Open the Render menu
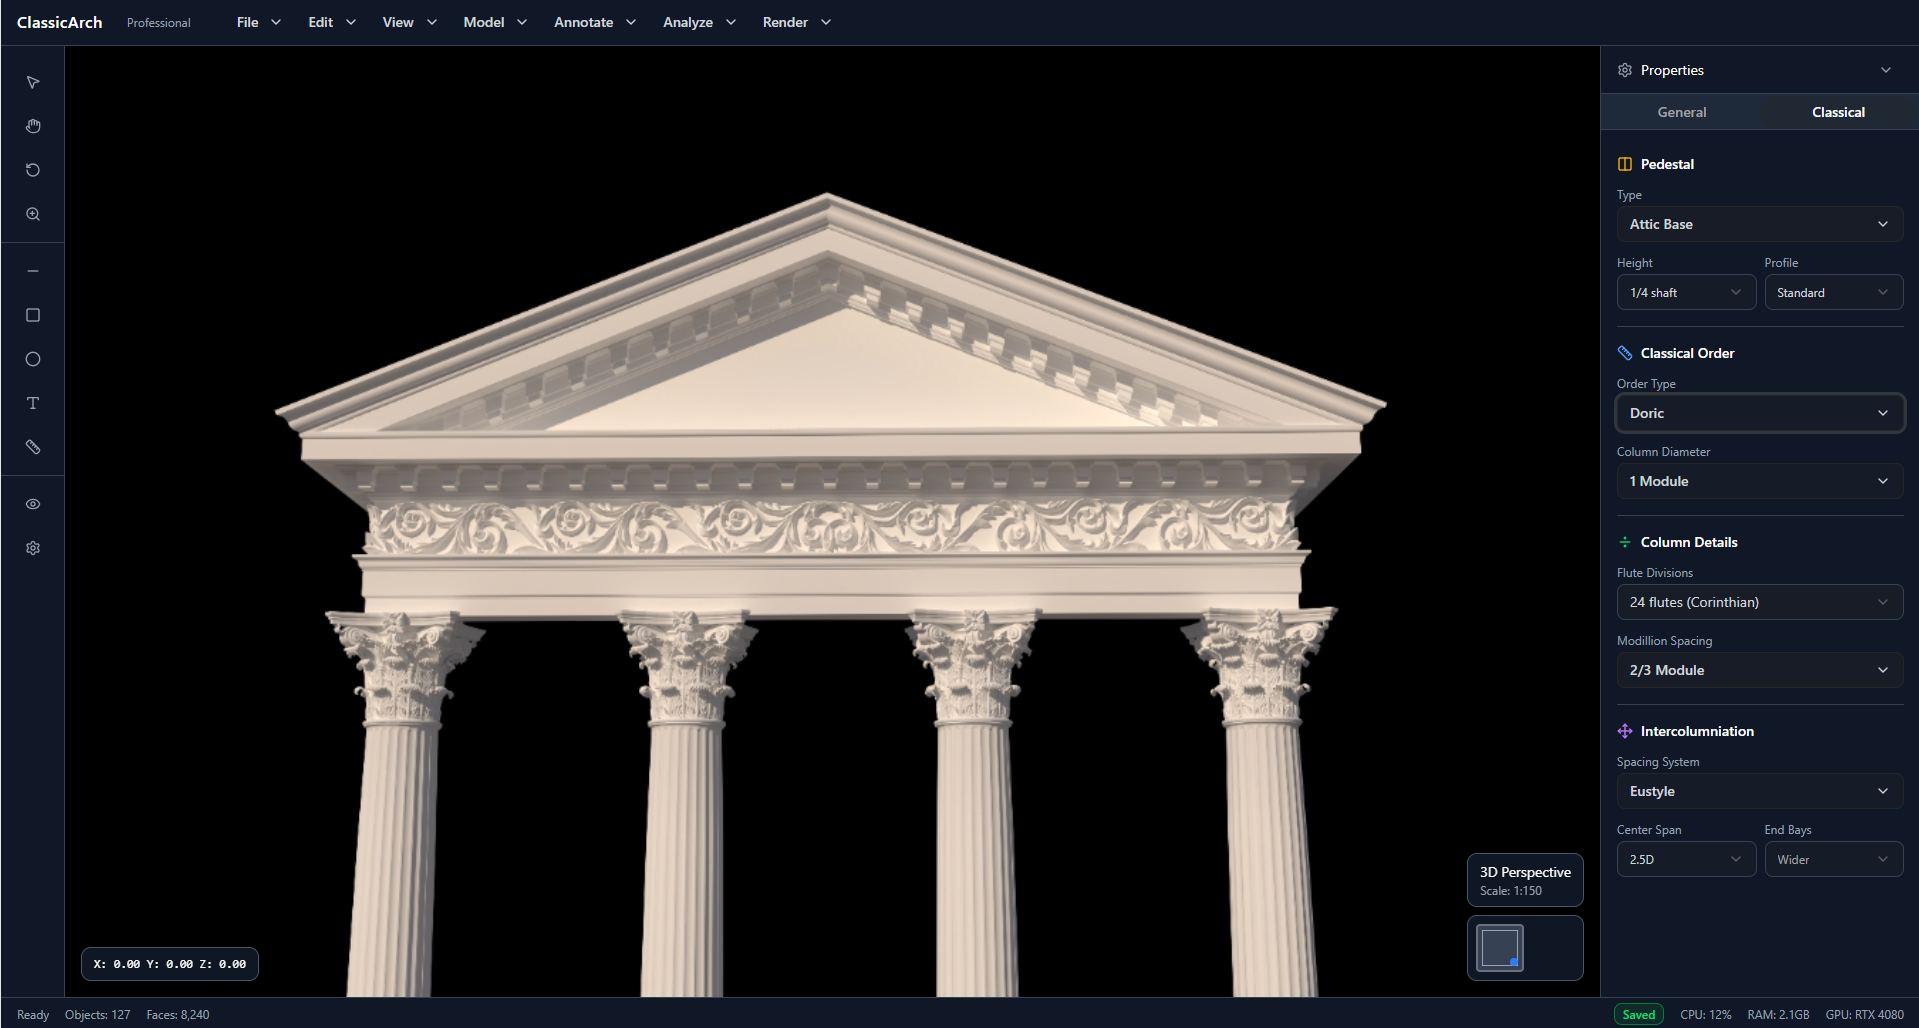This screenshot has height=1028, width=1919. [x=796, y=22]
